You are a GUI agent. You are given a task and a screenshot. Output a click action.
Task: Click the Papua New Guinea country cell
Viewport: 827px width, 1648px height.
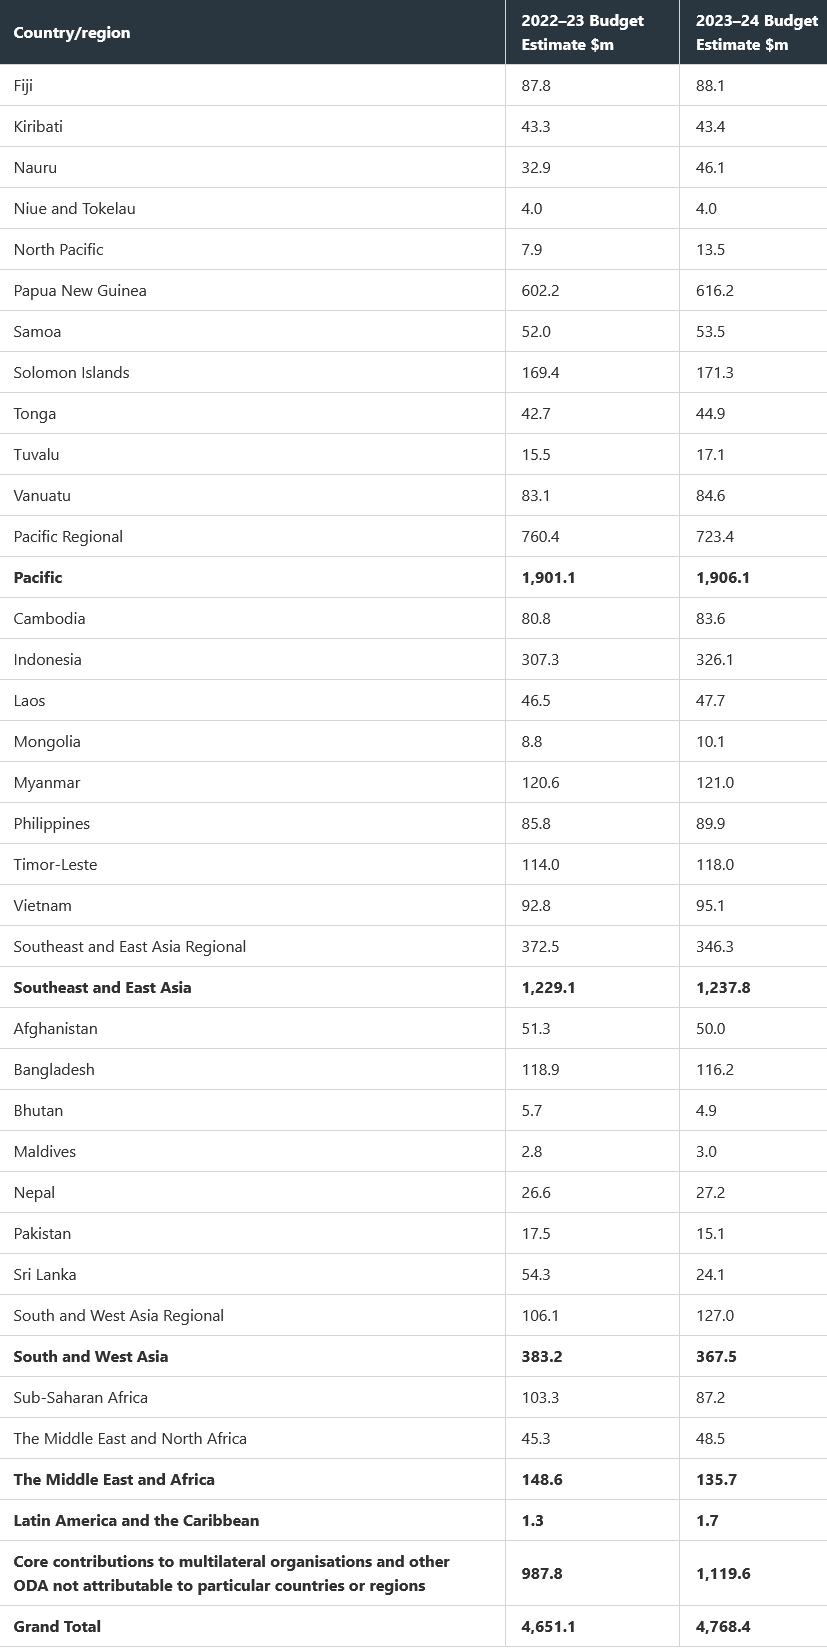[x=80, y=291]
